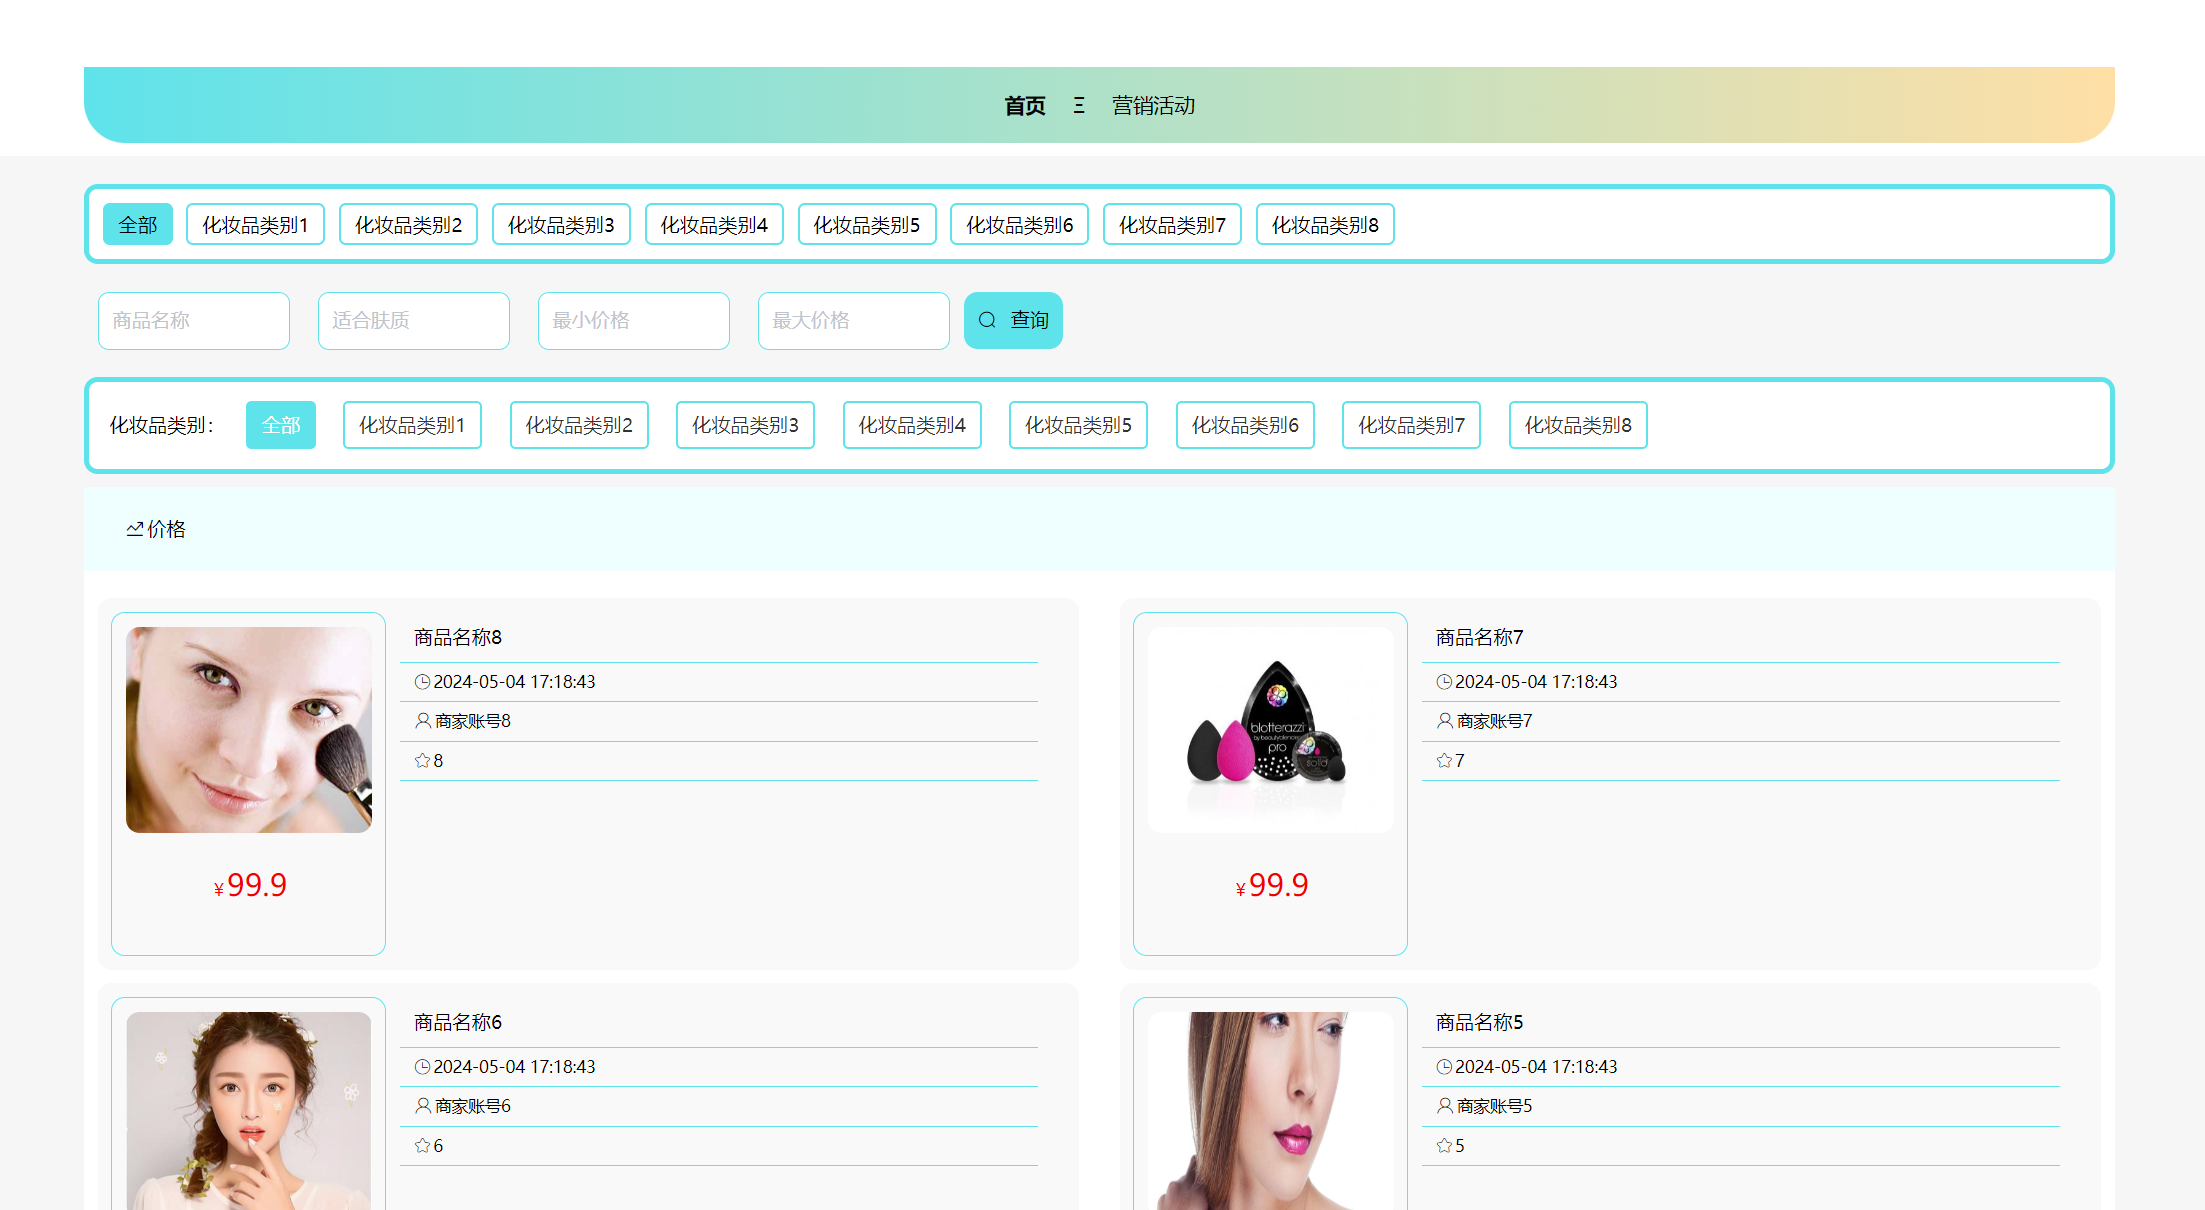
Task: Select 化妆品类别3 in the top category bar
Action: tap(561, 225)
